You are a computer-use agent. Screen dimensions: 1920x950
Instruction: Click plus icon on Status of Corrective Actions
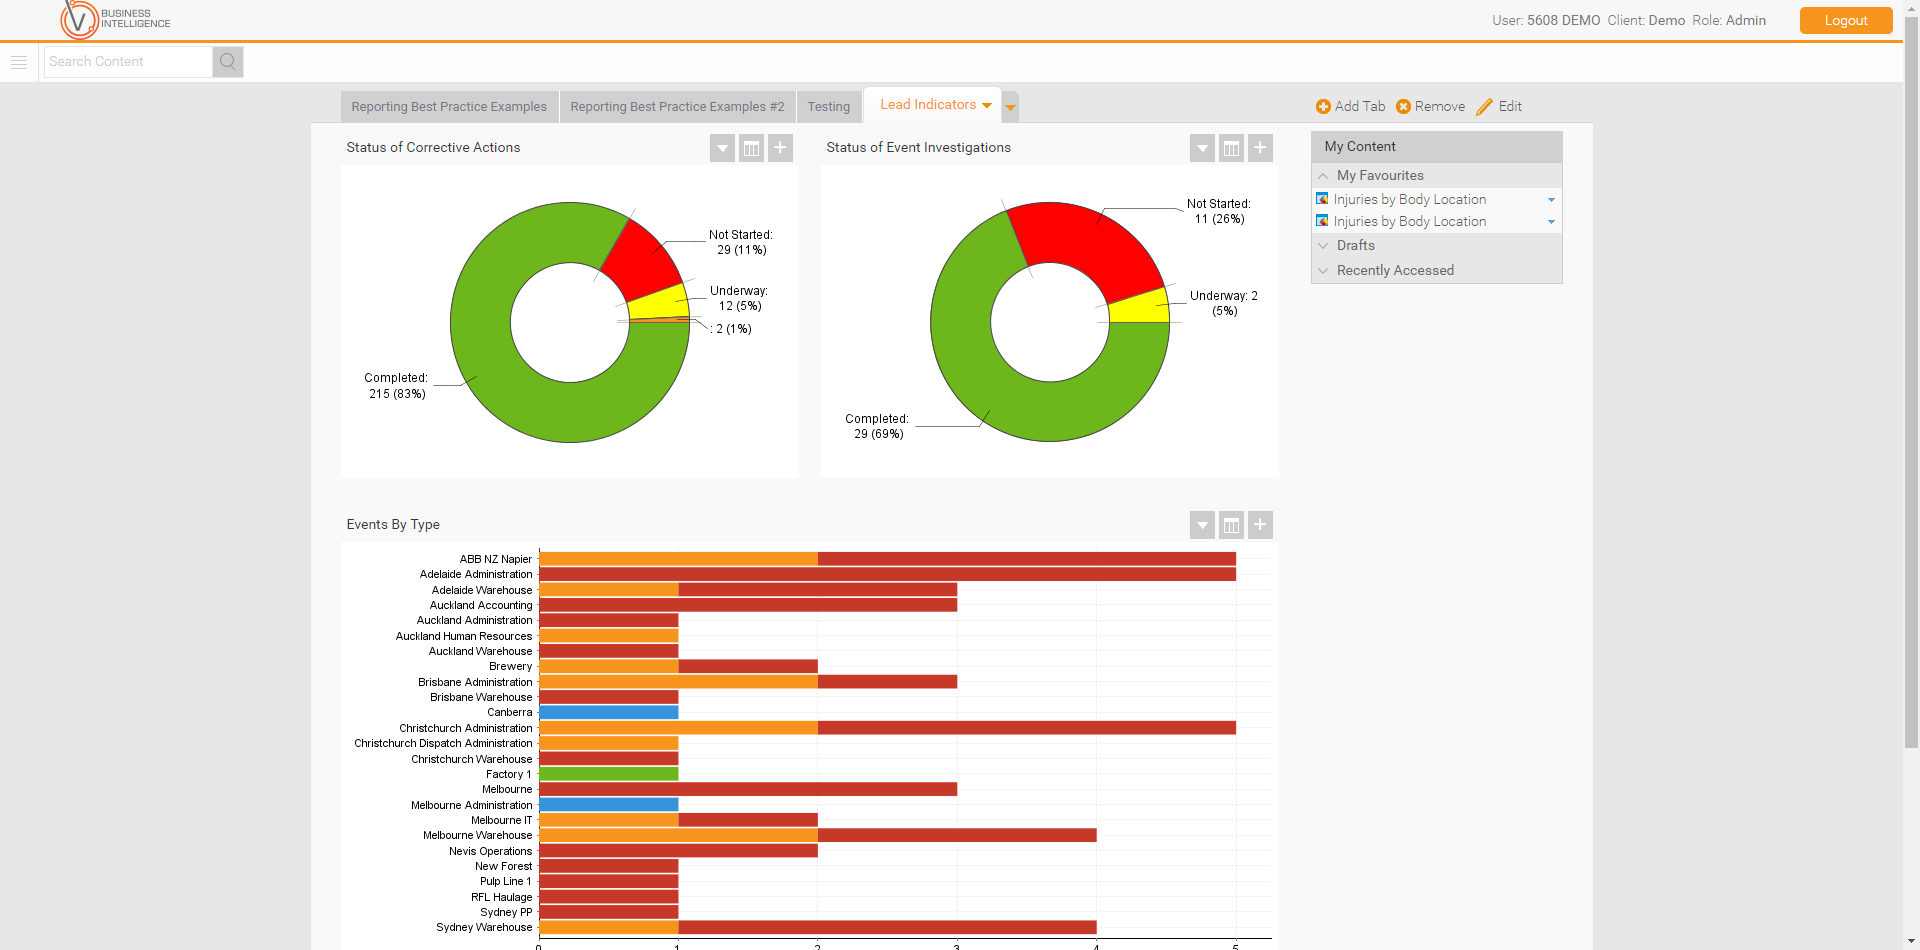pyautogui.click(x=780, y=149)
